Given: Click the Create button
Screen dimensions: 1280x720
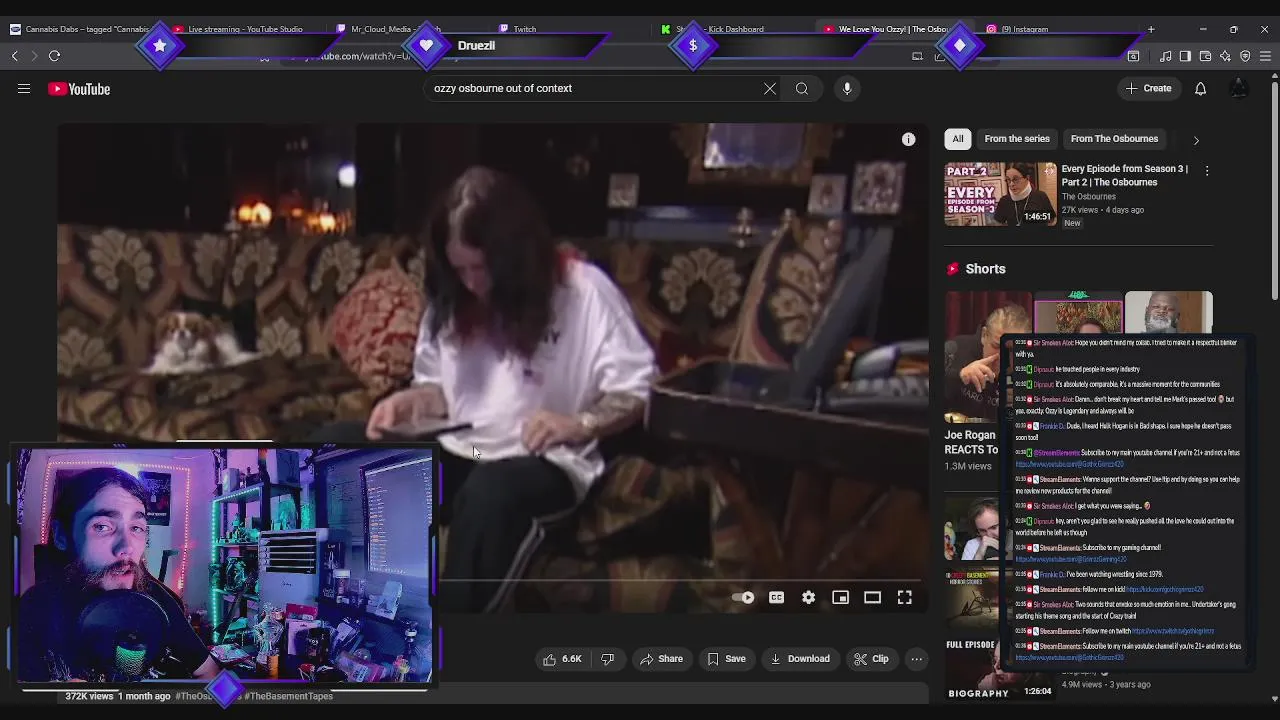Looking at the screenshot, I should (x=1148, y=89).
